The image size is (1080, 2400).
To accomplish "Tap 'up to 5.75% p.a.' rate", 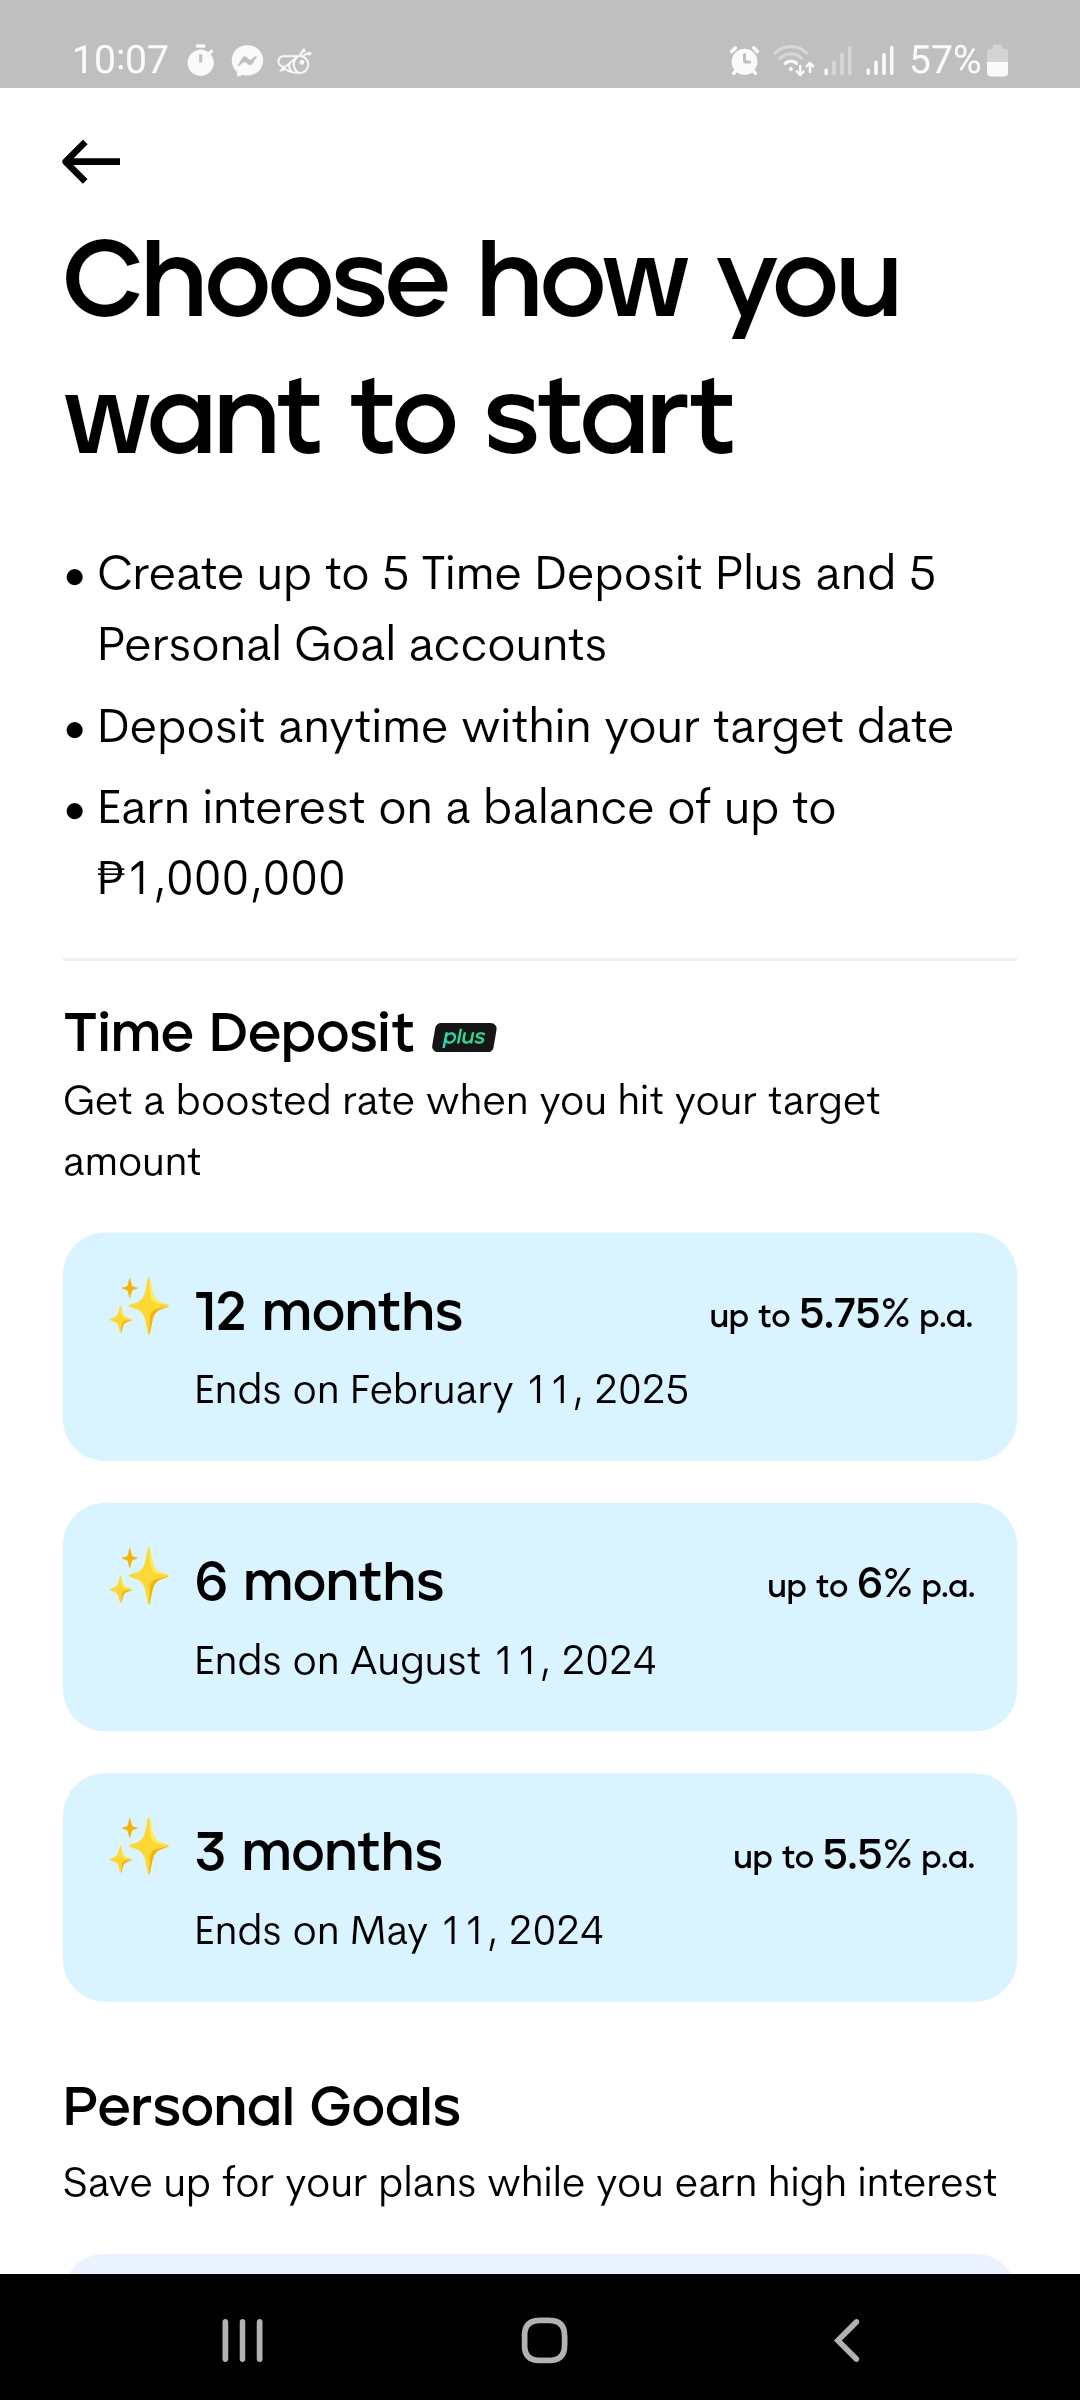I will [841, 1314].
